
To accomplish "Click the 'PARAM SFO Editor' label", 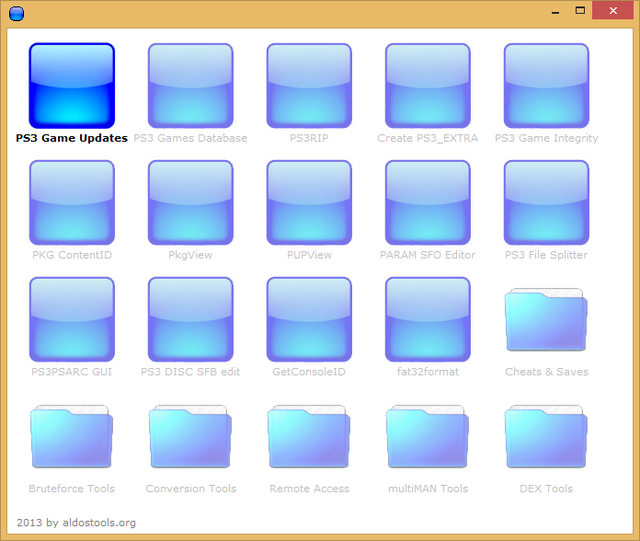I will pyautogui.click(x=428, y=255).
